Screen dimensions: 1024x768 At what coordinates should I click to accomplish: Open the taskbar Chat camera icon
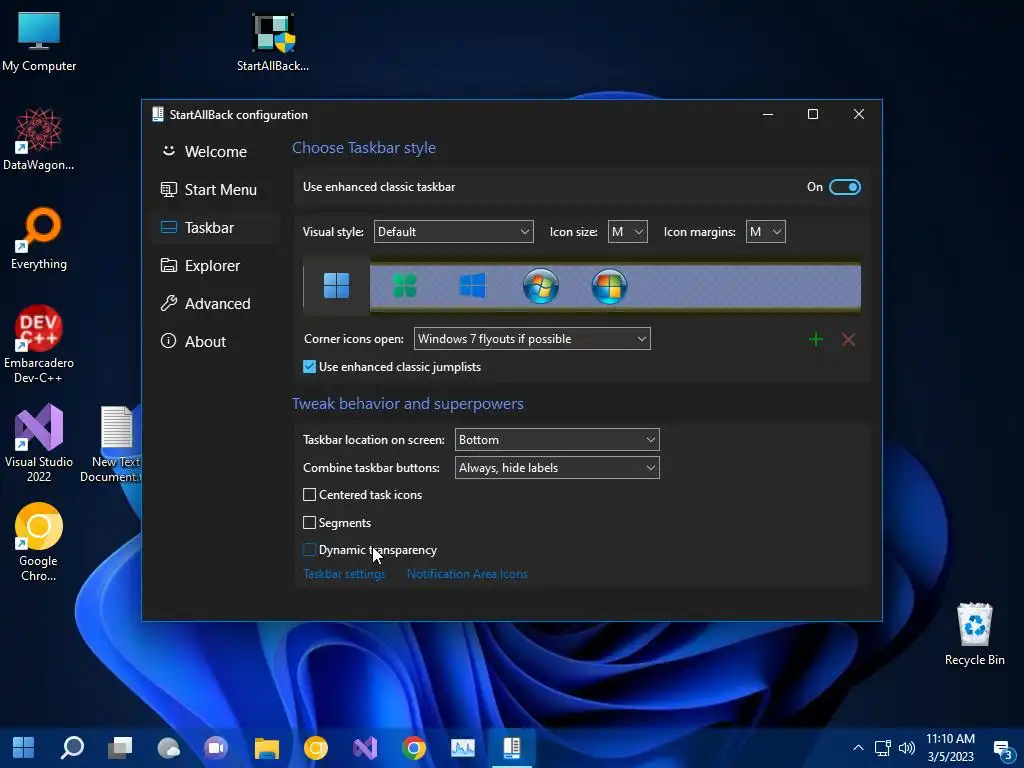(x=216, y=748)
